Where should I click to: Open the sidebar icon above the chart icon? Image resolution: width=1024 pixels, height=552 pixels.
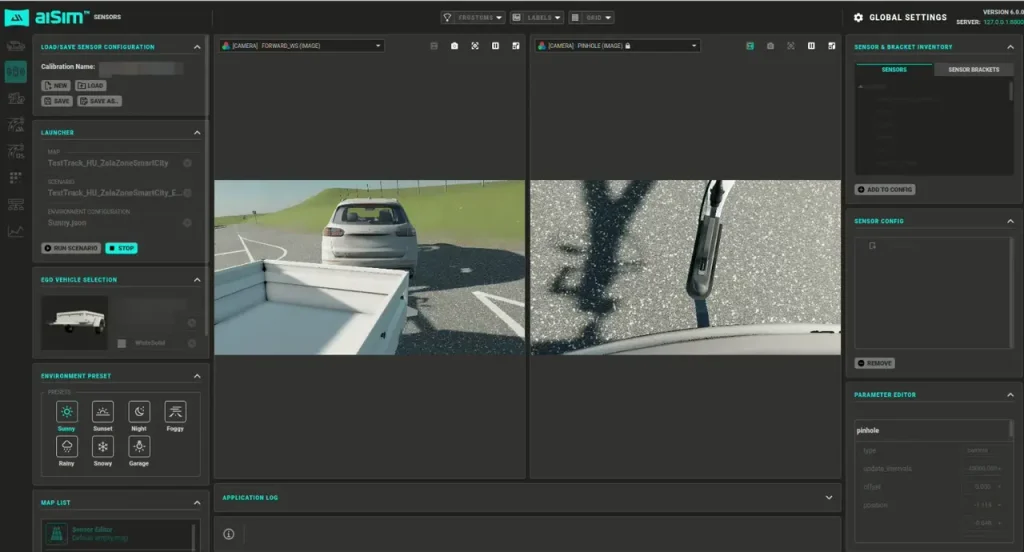tap(16, 204)
